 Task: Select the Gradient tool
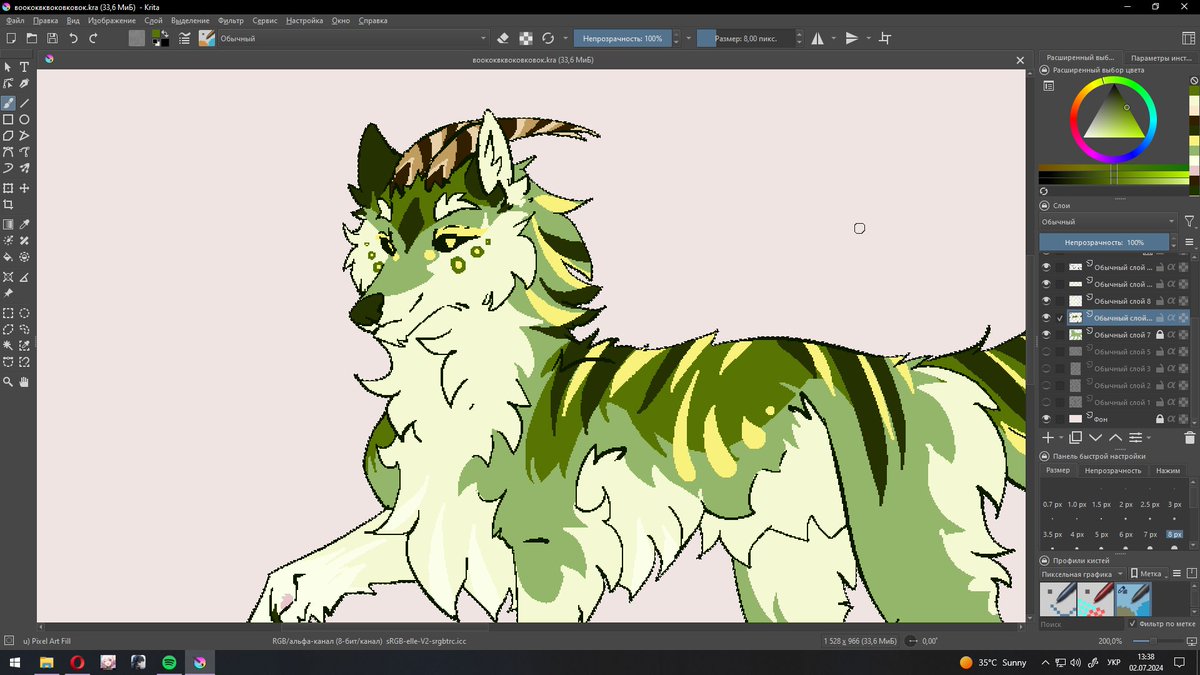tap(8, 225)
